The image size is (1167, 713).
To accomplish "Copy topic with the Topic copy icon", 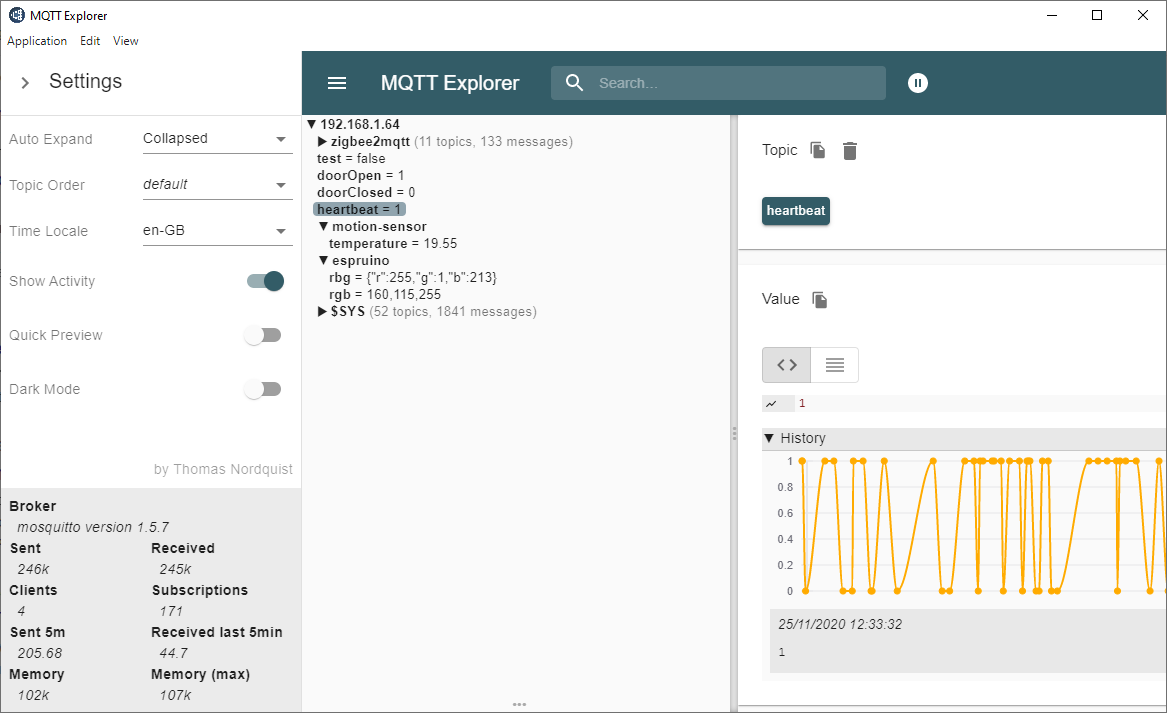I will (818, 150).
